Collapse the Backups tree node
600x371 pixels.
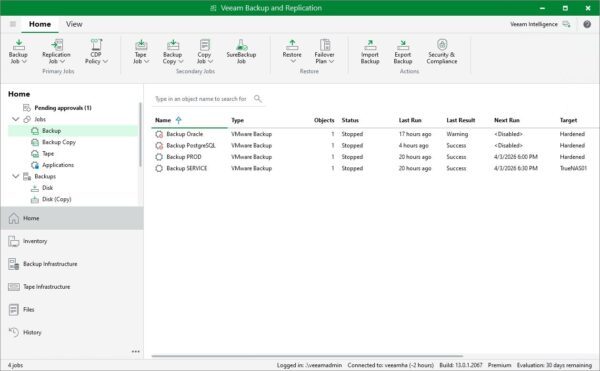(15, 176)
